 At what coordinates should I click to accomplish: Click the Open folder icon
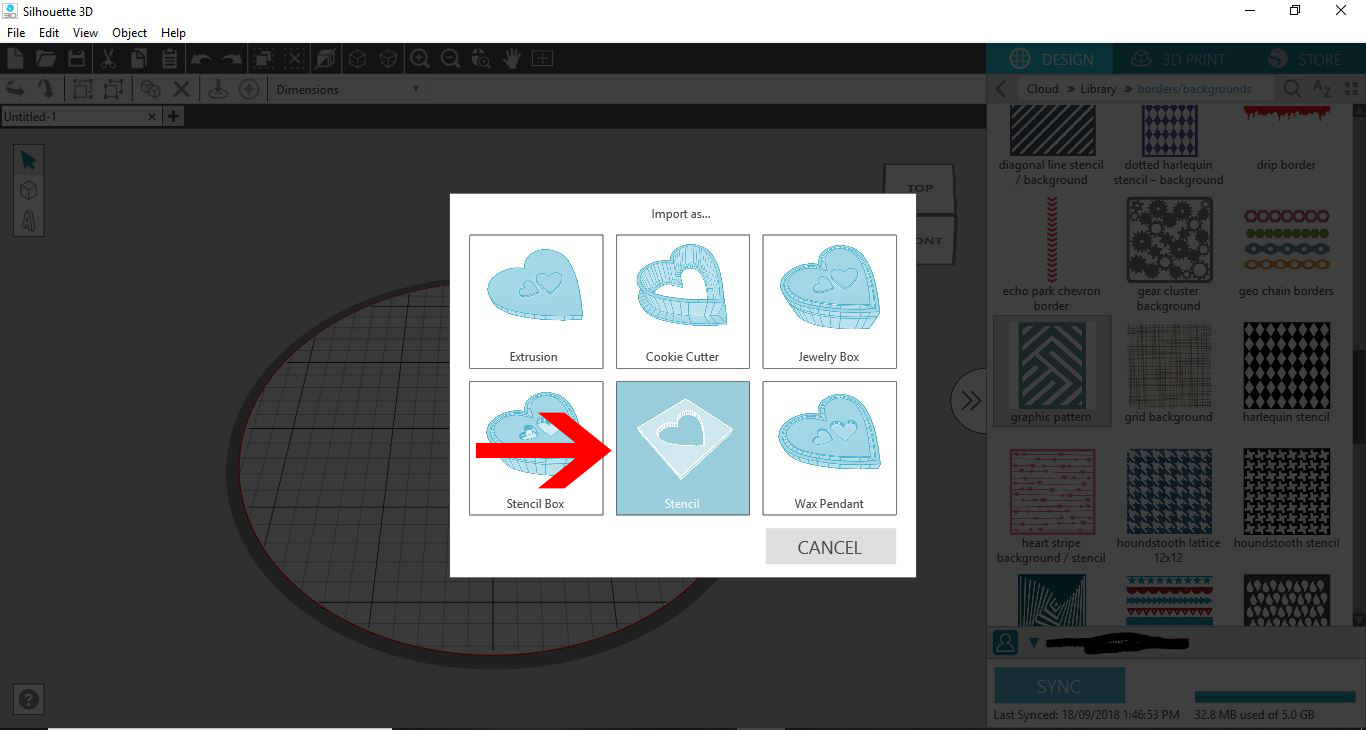(x=46, y=59)
